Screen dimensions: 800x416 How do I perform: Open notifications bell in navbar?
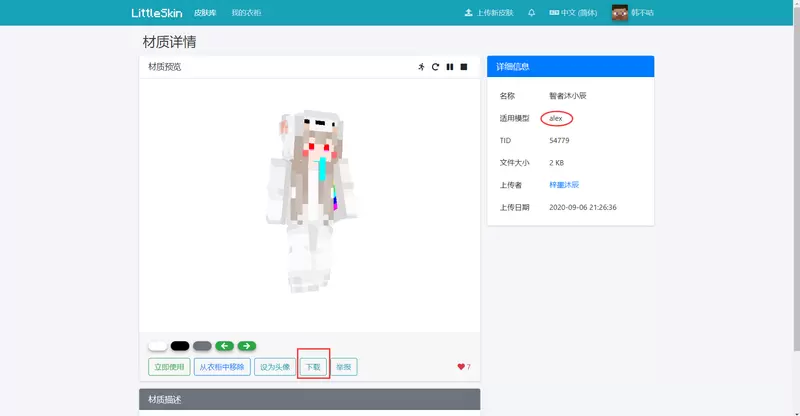click(532, 13)
